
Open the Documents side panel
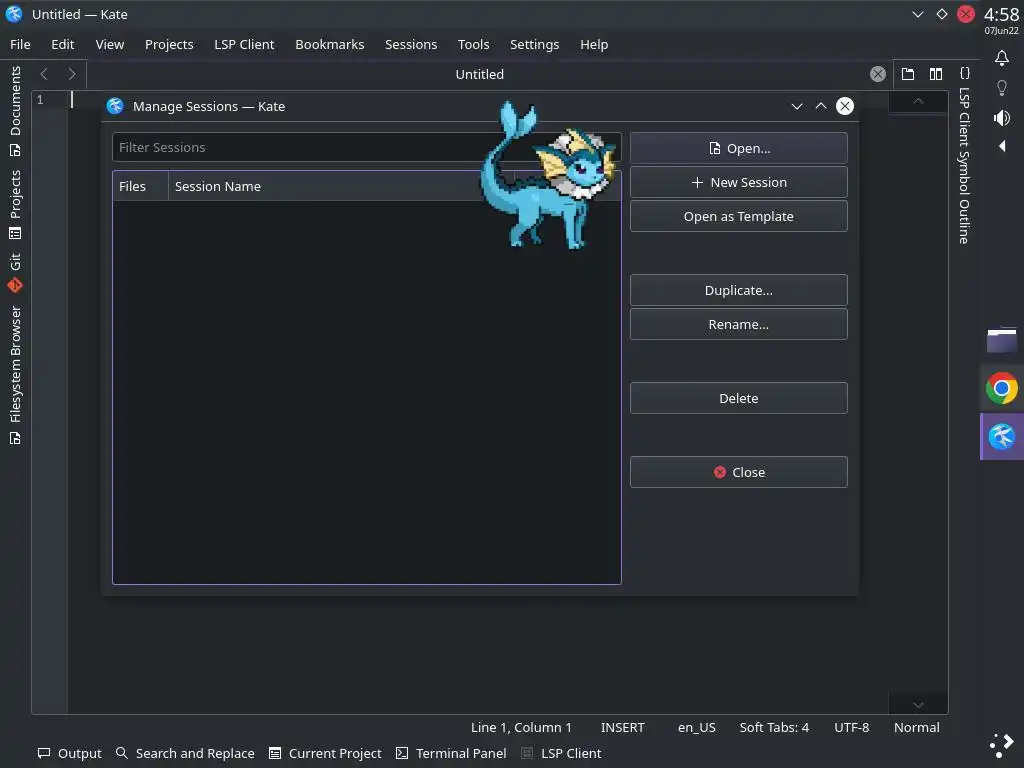[x=15, y=111]
